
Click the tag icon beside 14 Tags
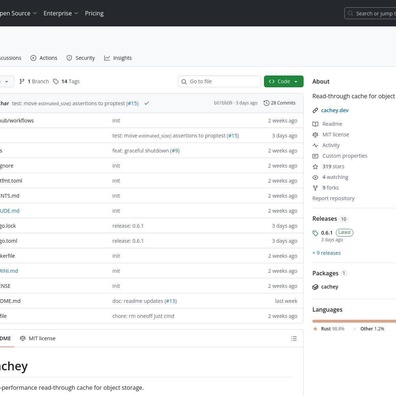56,81
